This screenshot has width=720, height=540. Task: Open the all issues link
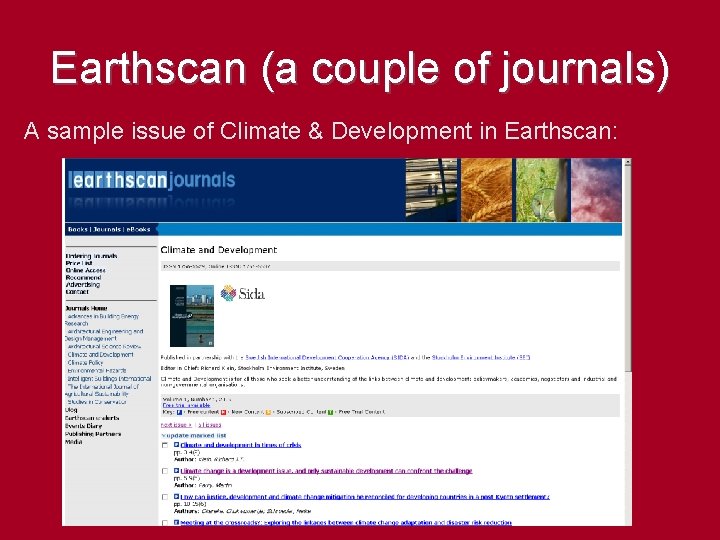point(210,425)
